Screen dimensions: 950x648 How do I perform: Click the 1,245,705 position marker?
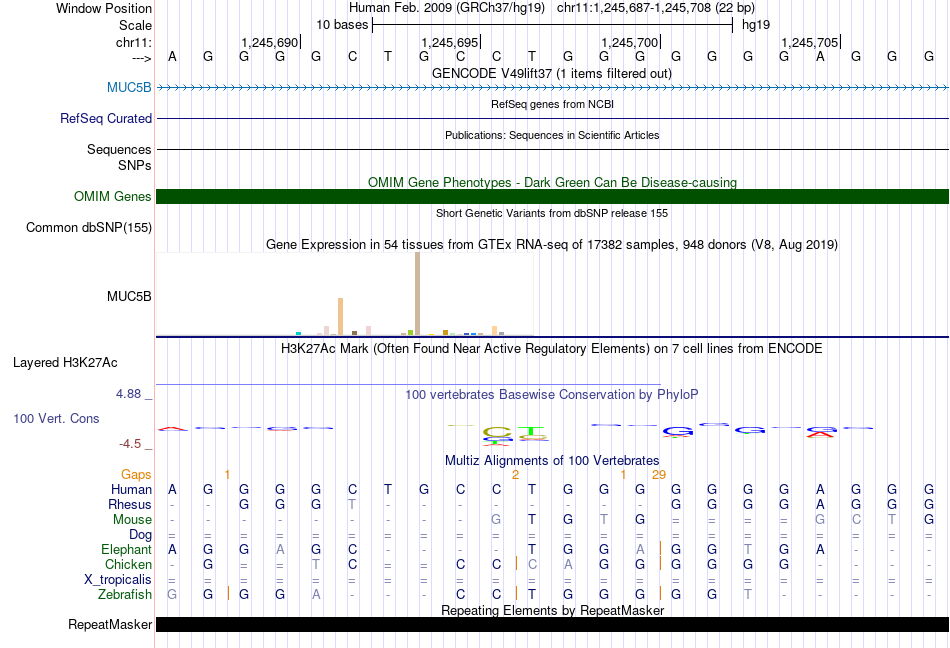810,42
